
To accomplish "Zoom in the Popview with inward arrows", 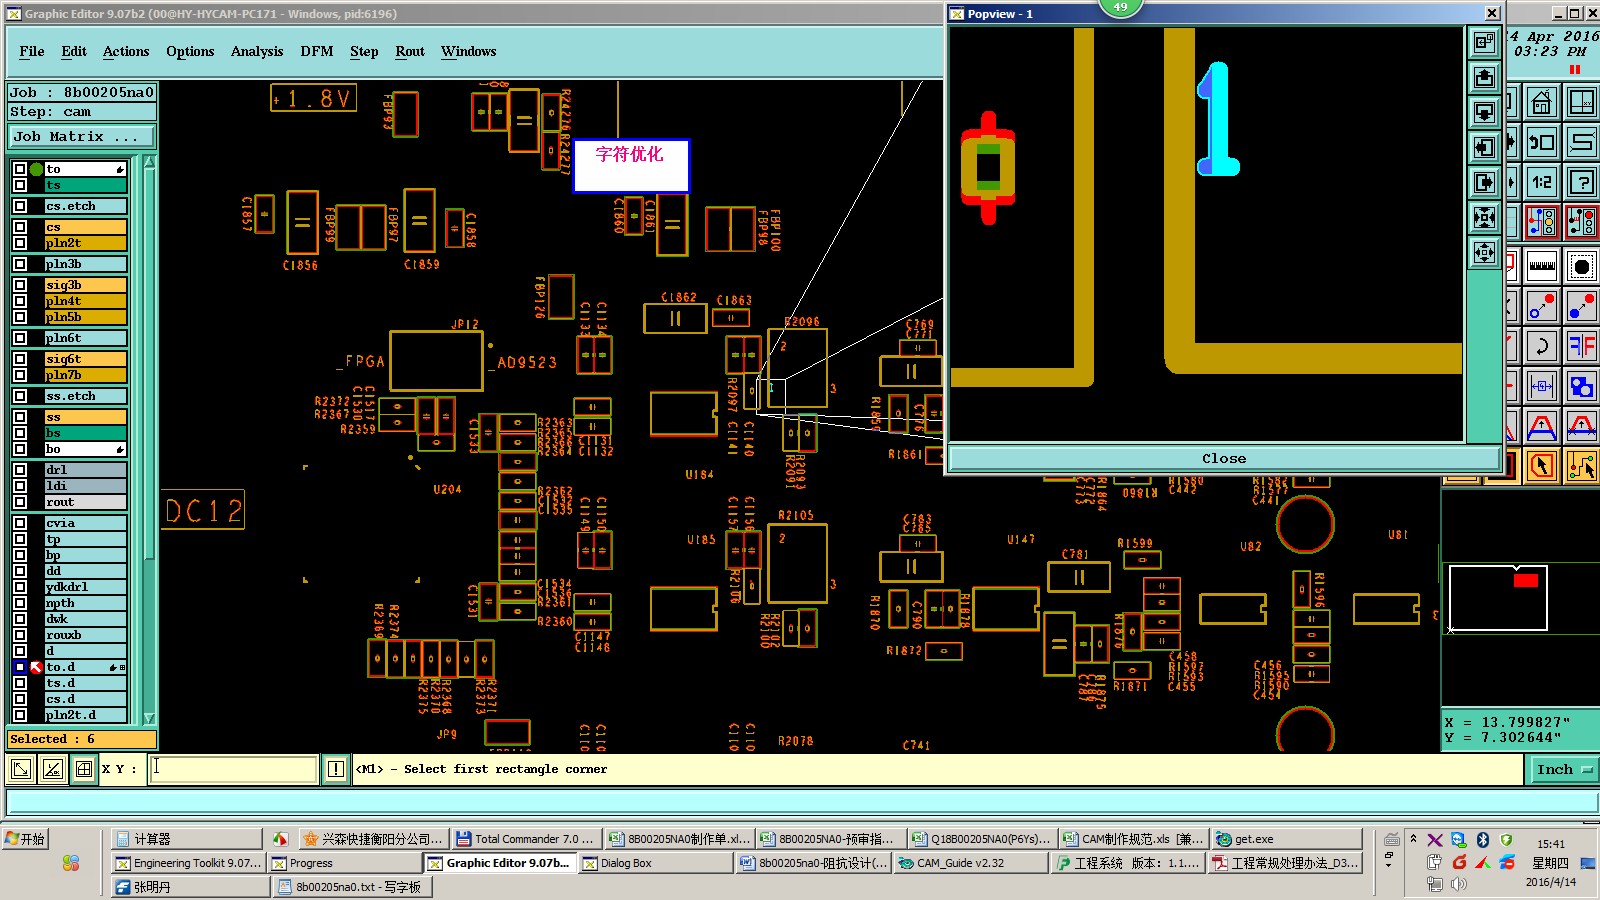I will pos(1484,217).
